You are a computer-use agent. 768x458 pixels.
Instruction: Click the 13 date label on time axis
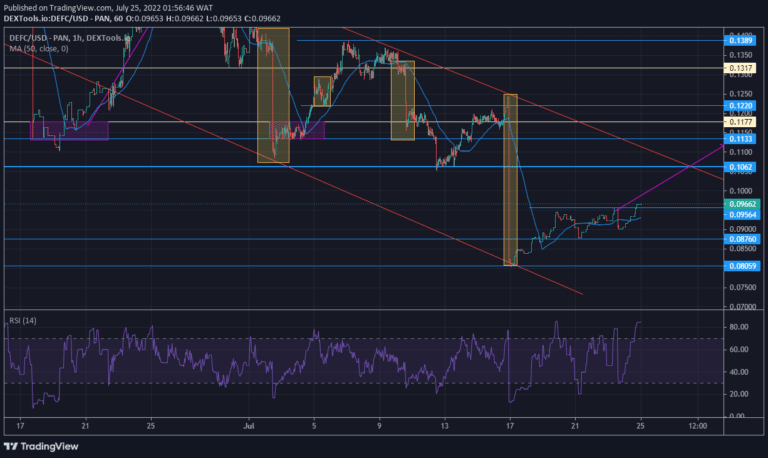click(x=444, y=426)
